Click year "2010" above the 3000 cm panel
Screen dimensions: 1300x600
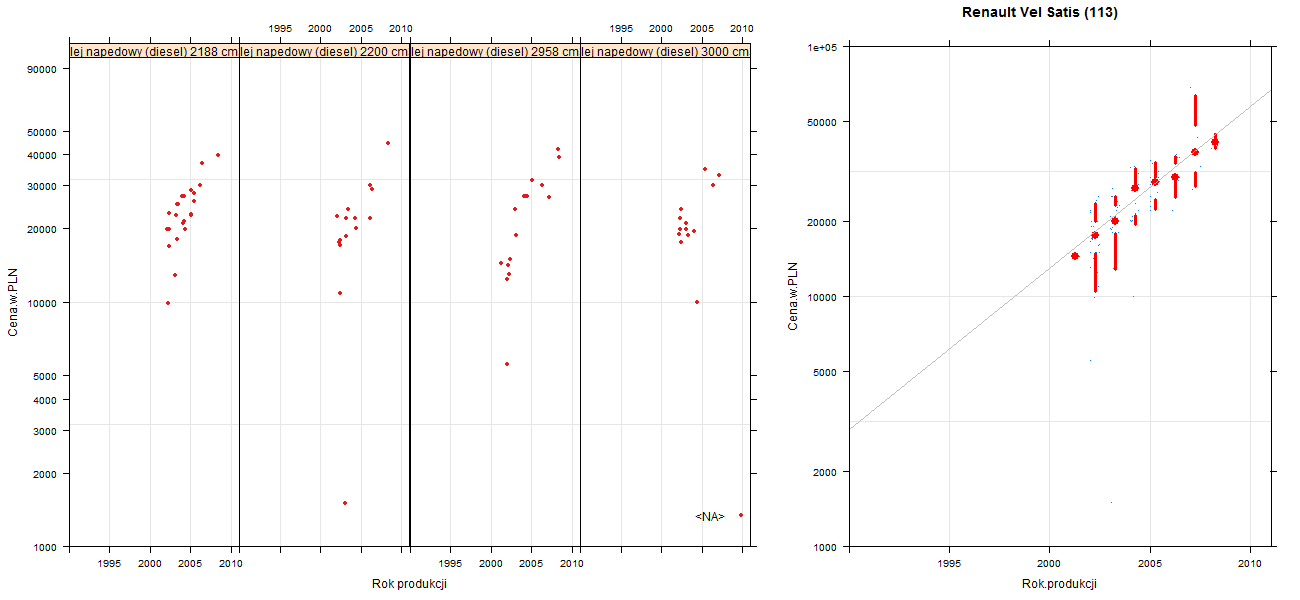[x=742, y=28]
